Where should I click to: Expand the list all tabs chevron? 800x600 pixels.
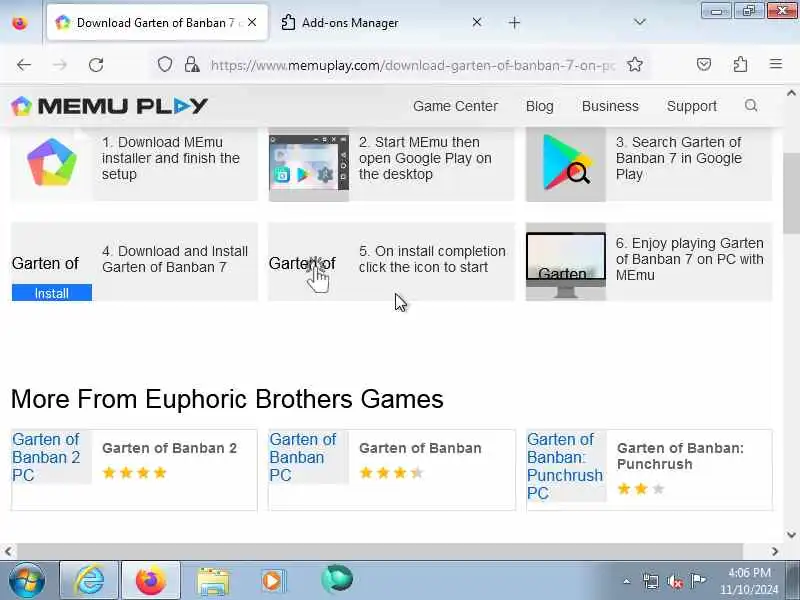639,22
